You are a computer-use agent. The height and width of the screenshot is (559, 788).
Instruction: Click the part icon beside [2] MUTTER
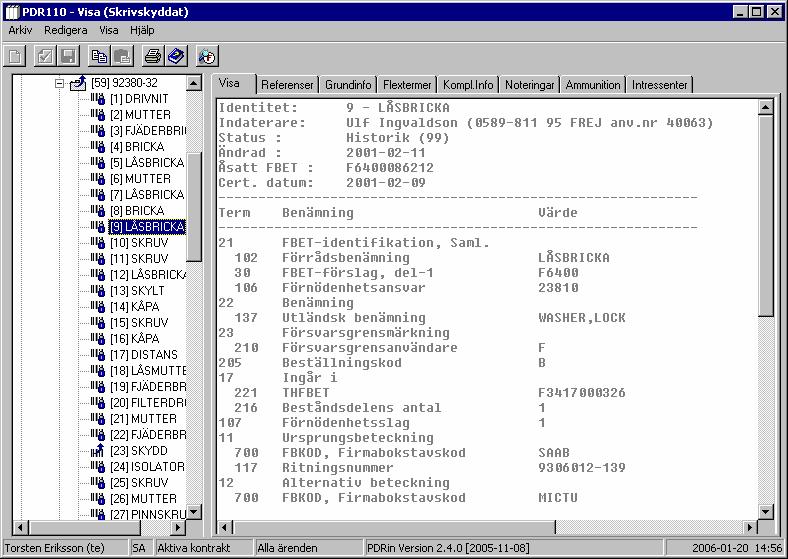click(97, 115)
